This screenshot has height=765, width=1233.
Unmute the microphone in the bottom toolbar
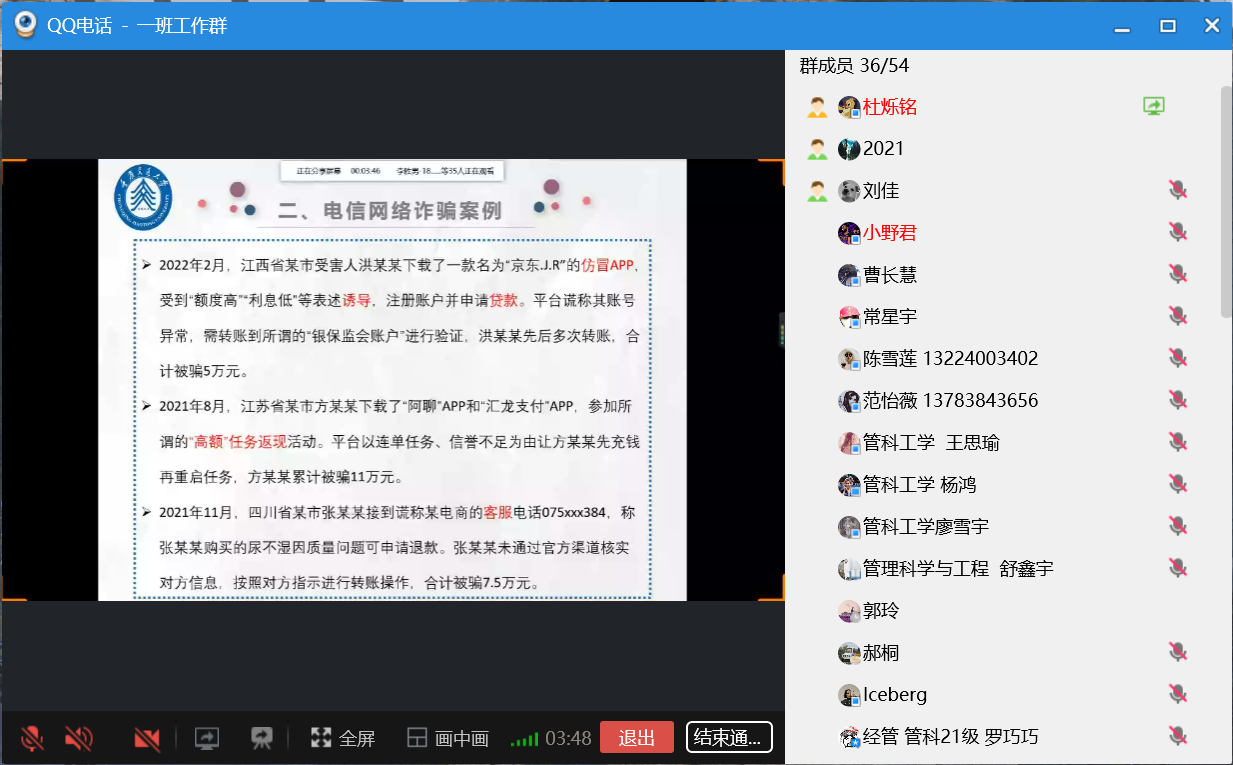pos(32,738)
